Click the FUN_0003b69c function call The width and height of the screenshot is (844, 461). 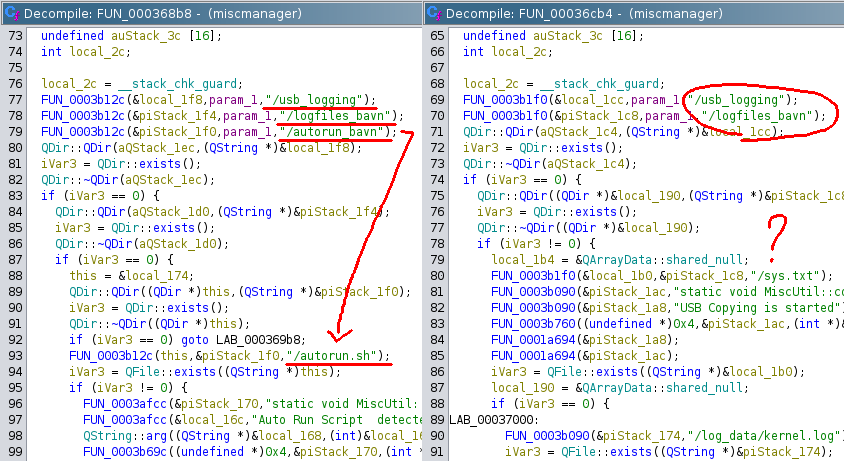(124, 452)
